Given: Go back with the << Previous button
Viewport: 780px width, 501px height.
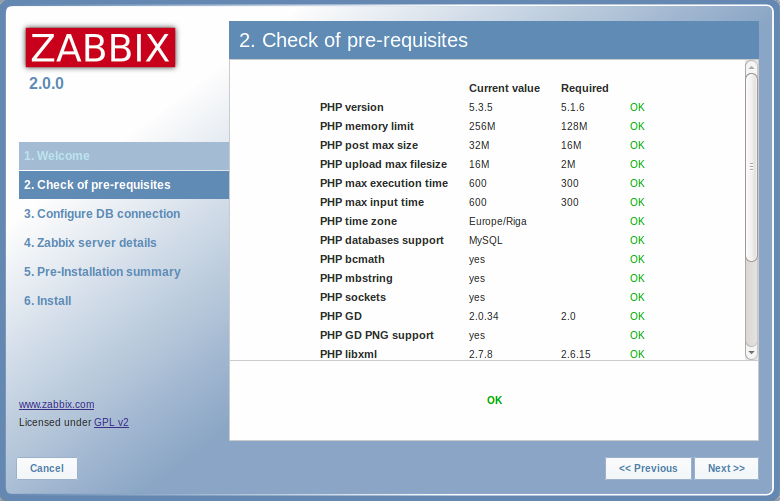Looking at the screenshot, I should point(648,468).
